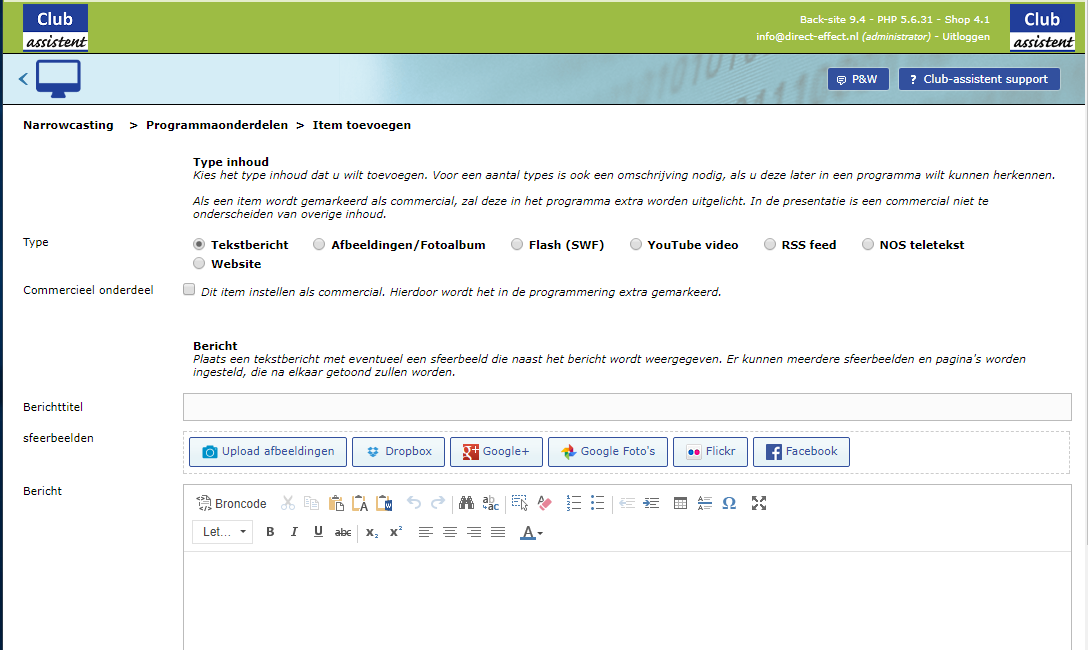
Task: Click into the Berichttitel input field
Action: click(x=627, y=407)
